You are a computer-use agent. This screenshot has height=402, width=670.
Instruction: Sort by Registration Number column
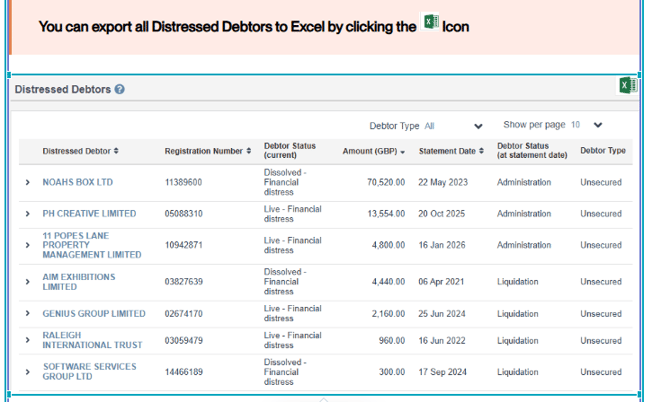pyautogui.click(x=208, y=151)
